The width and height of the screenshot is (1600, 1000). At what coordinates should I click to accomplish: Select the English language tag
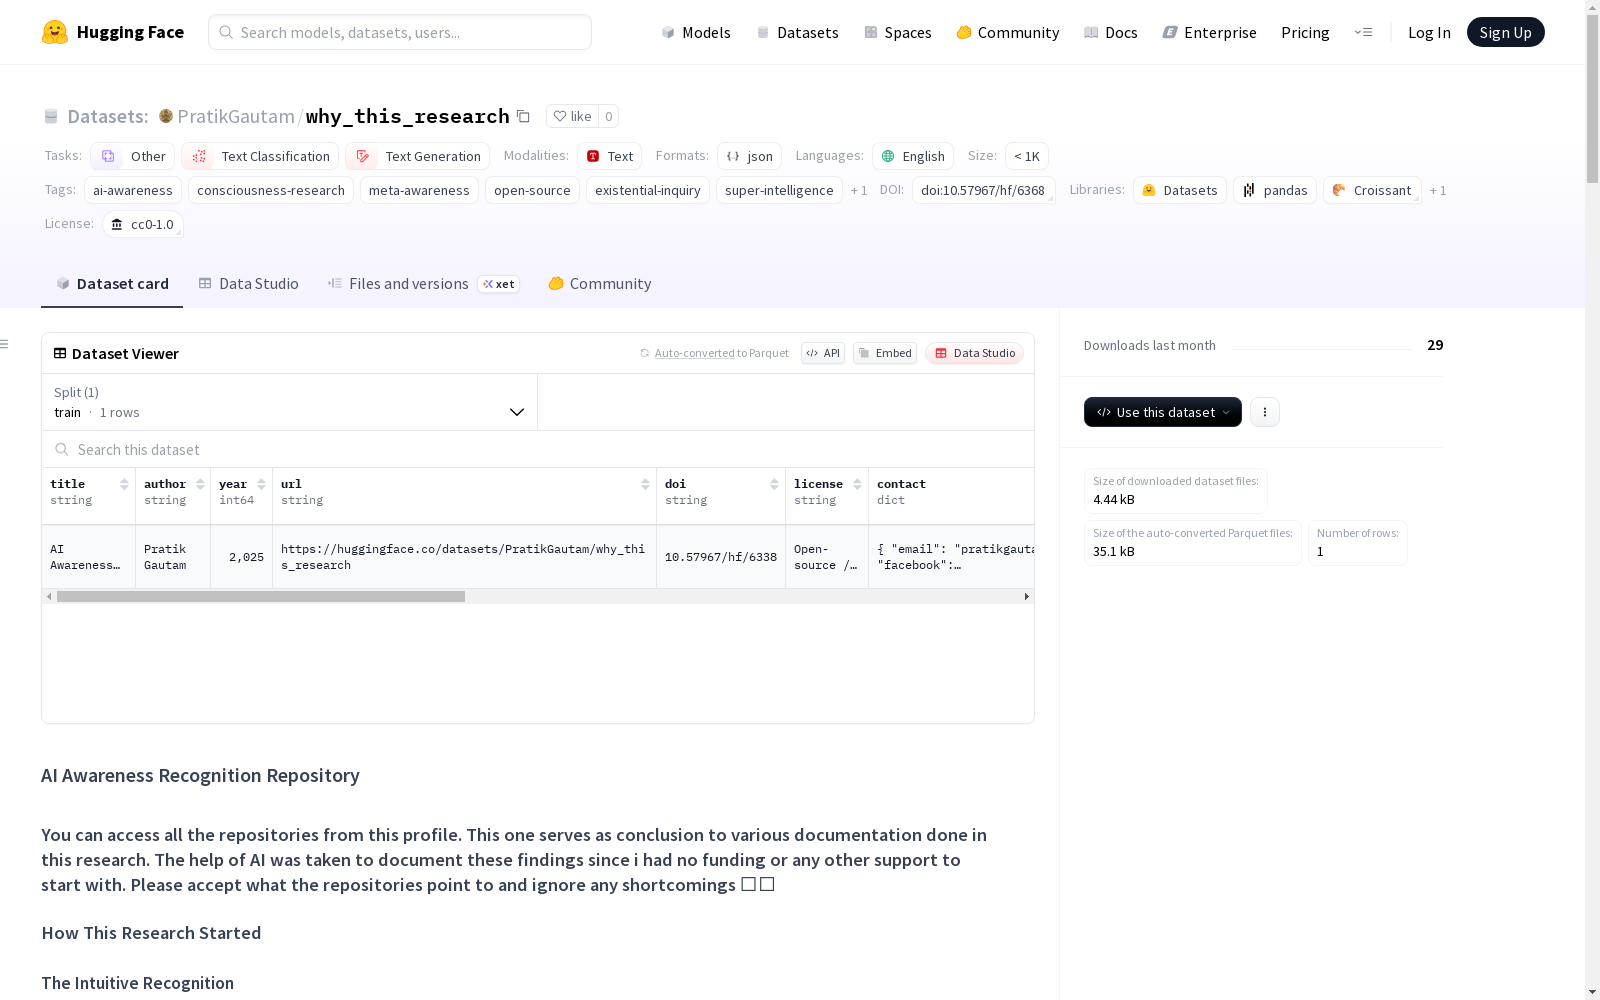(x=913, y=156)
